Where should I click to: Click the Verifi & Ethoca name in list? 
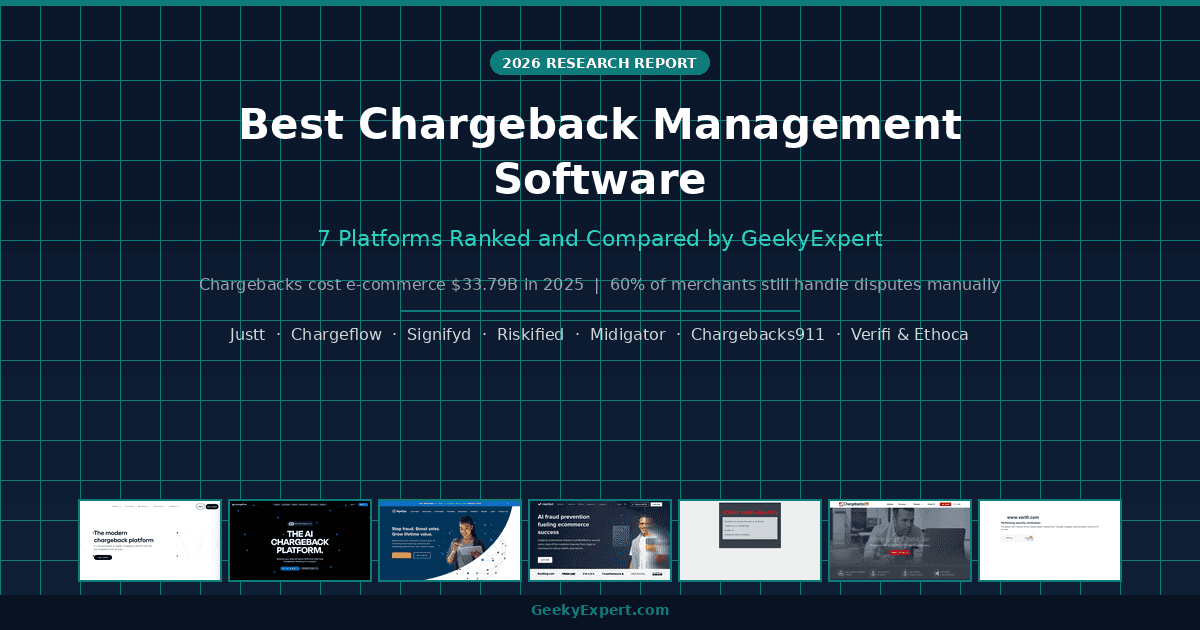pos(910,335)
